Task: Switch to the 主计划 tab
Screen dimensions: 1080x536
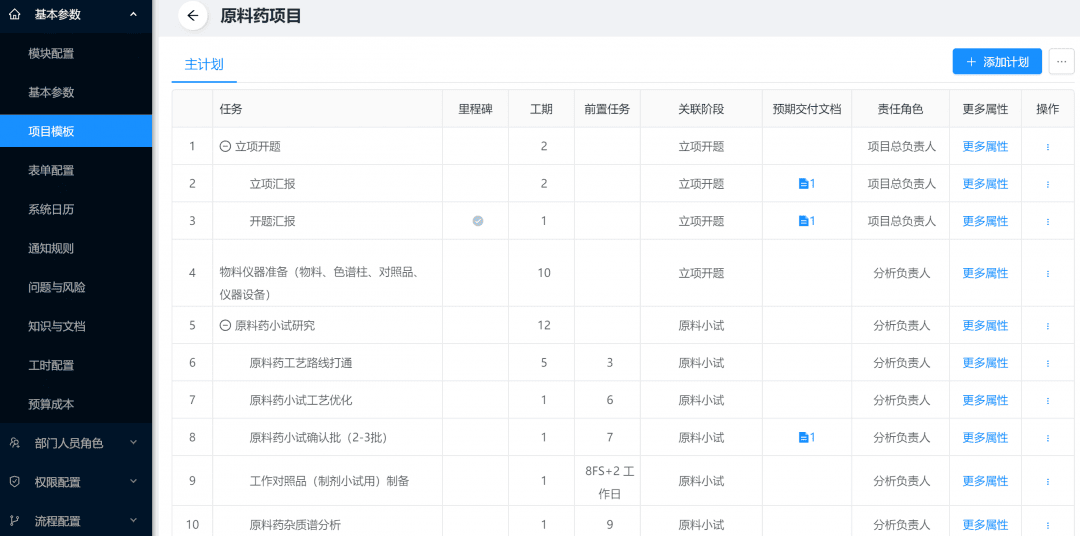Action: coord(204,65)
